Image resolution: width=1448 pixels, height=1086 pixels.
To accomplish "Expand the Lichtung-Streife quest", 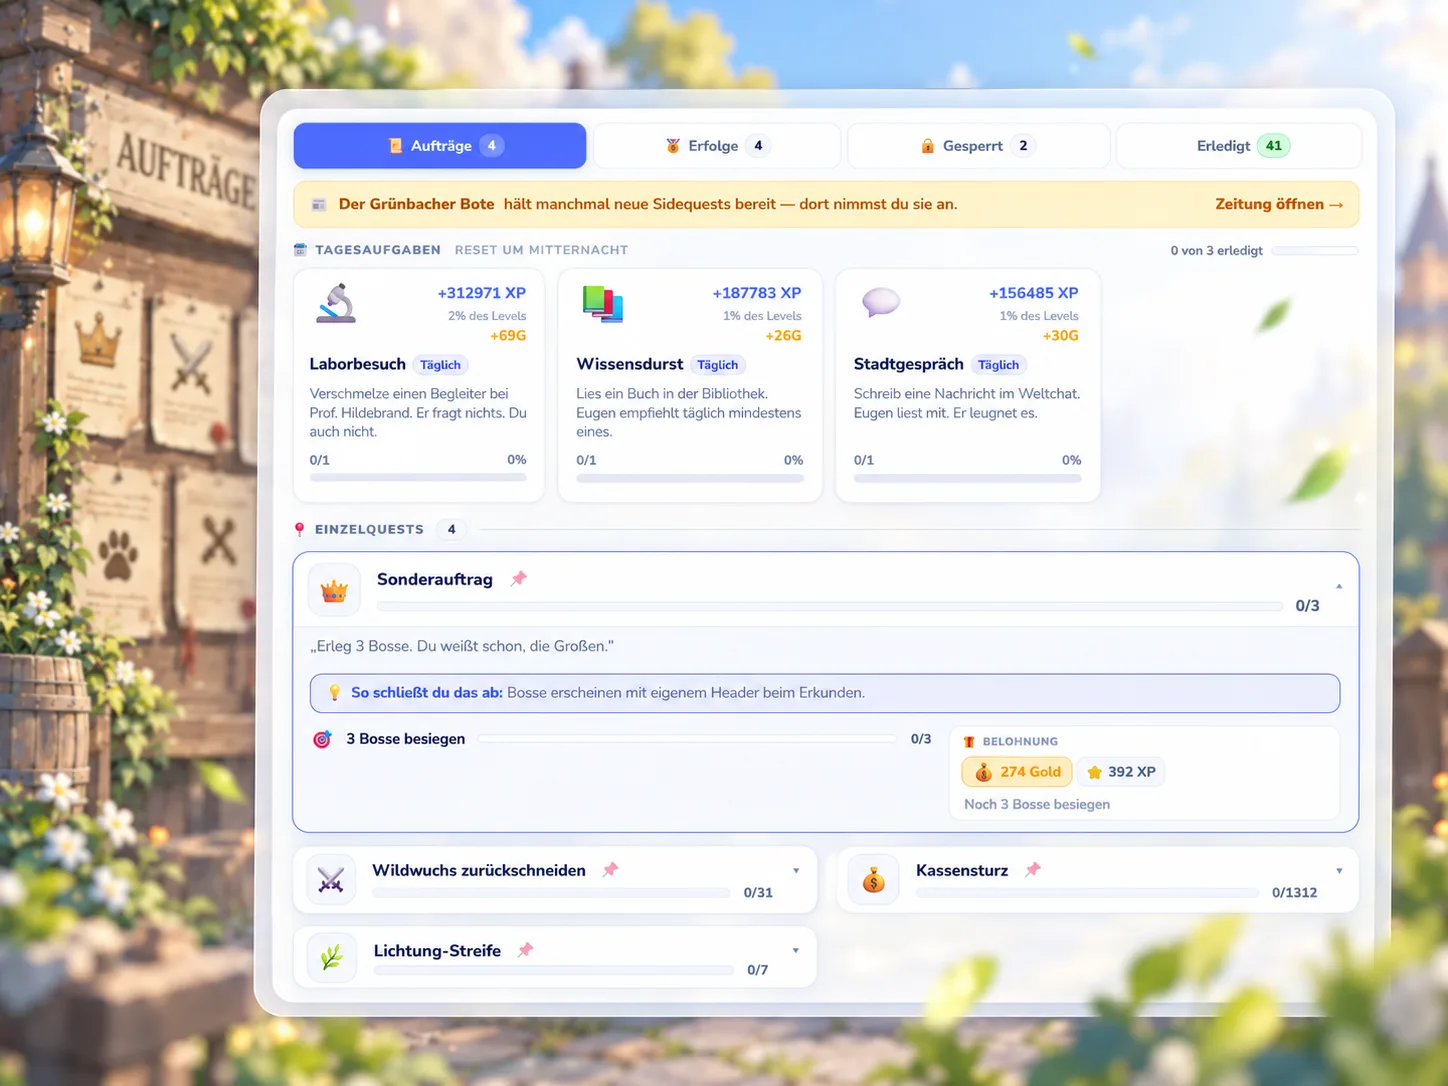I will point(796,951).
